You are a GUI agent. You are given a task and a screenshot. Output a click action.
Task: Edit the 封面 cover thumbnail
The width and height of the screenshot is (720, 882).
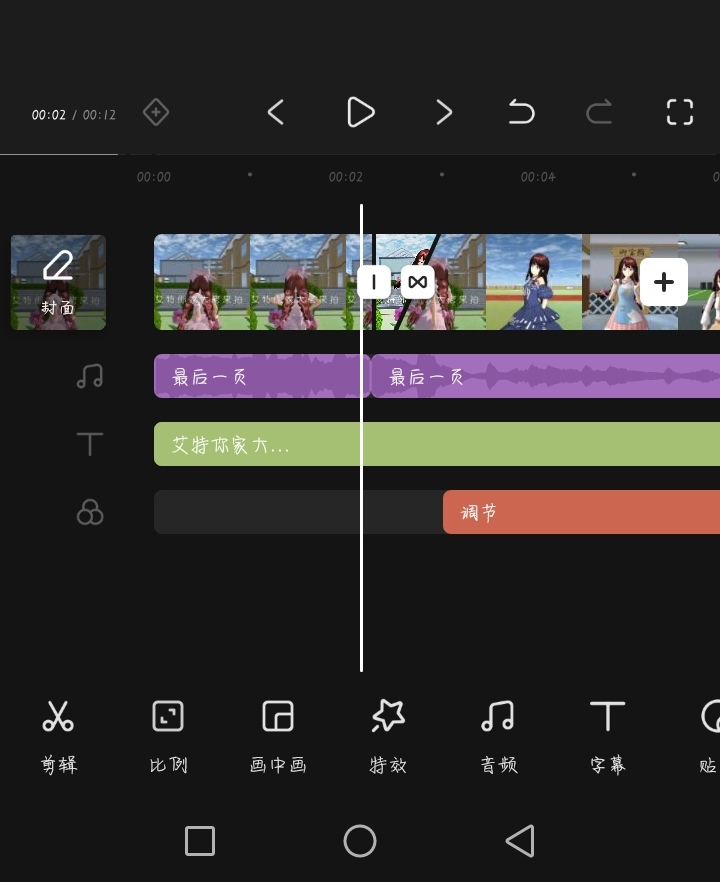point(58,282)
